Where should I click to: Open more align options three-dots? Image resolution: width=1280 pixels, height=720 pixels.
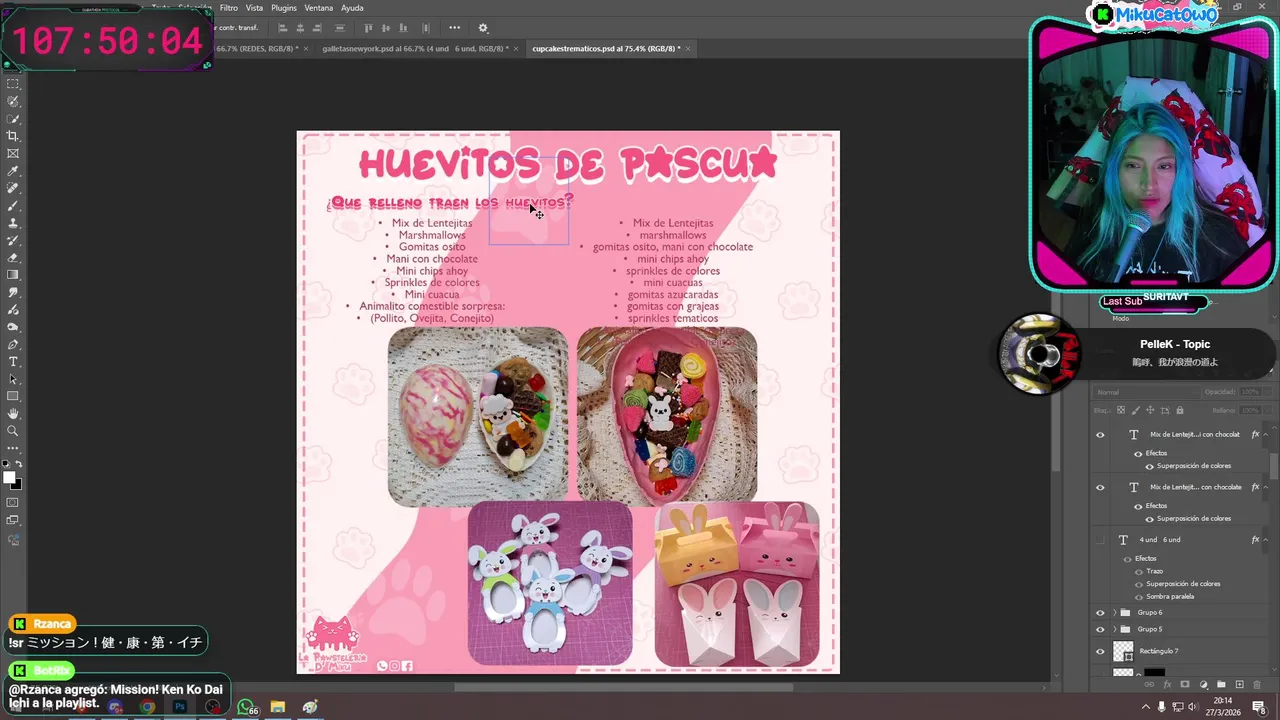pyautogui.click(x=455, y=28)
